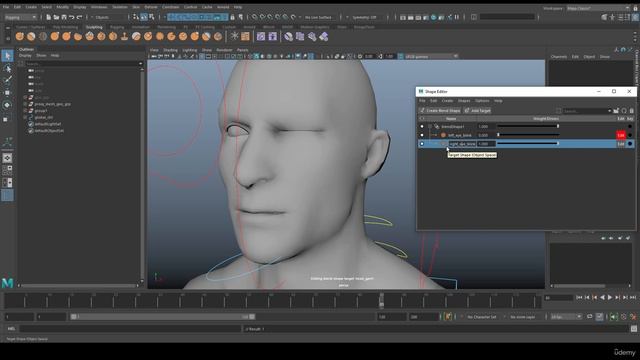Click the Create Blend Shape button

tap(440, 111)
